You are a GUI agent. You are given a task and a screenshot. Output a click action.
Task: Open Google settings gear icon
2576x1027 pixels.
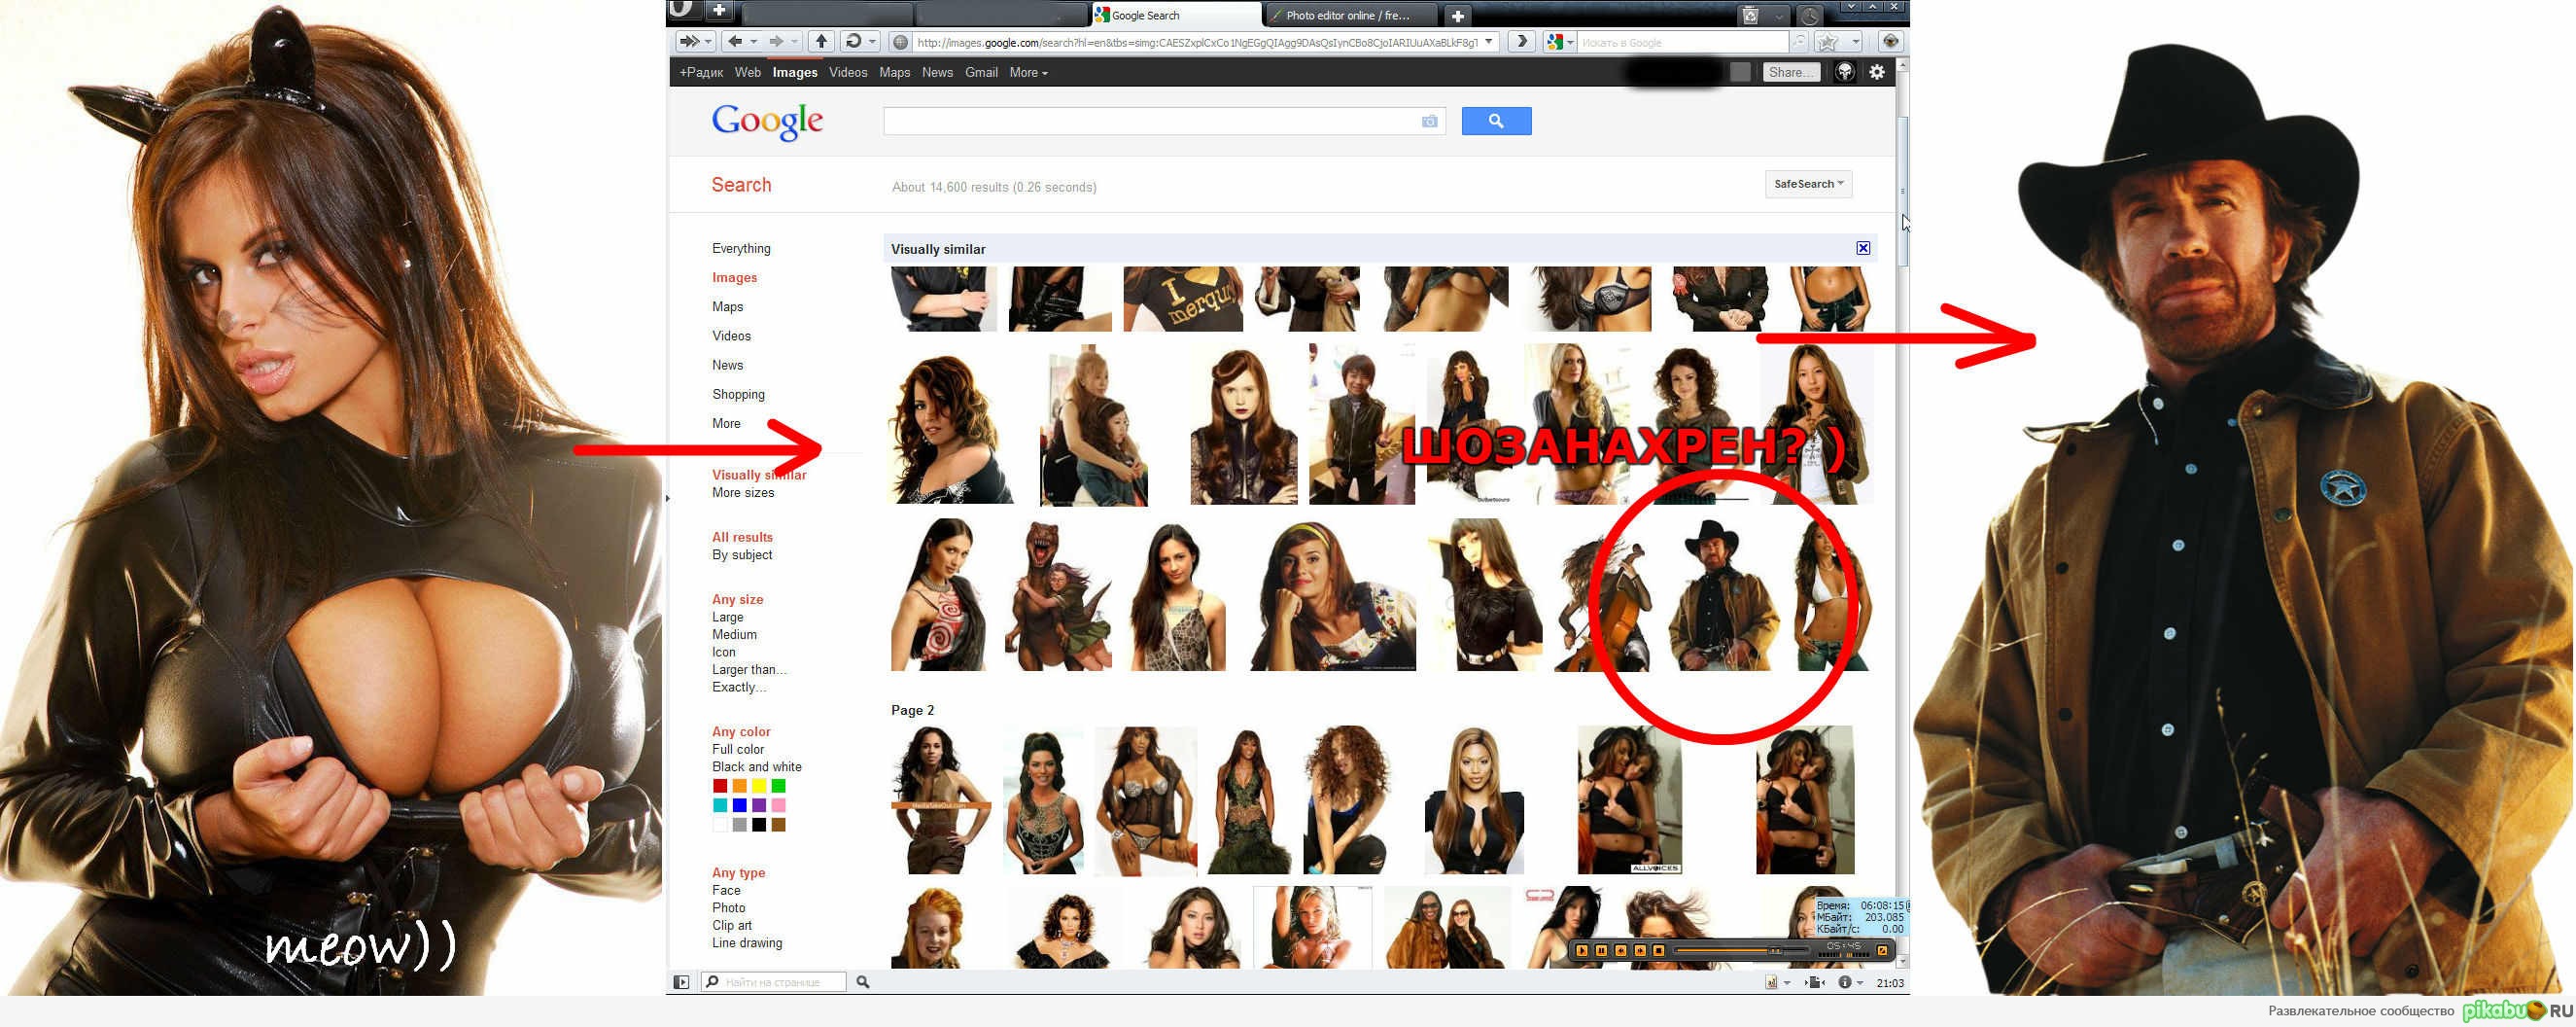click(x=1876, y=72)
